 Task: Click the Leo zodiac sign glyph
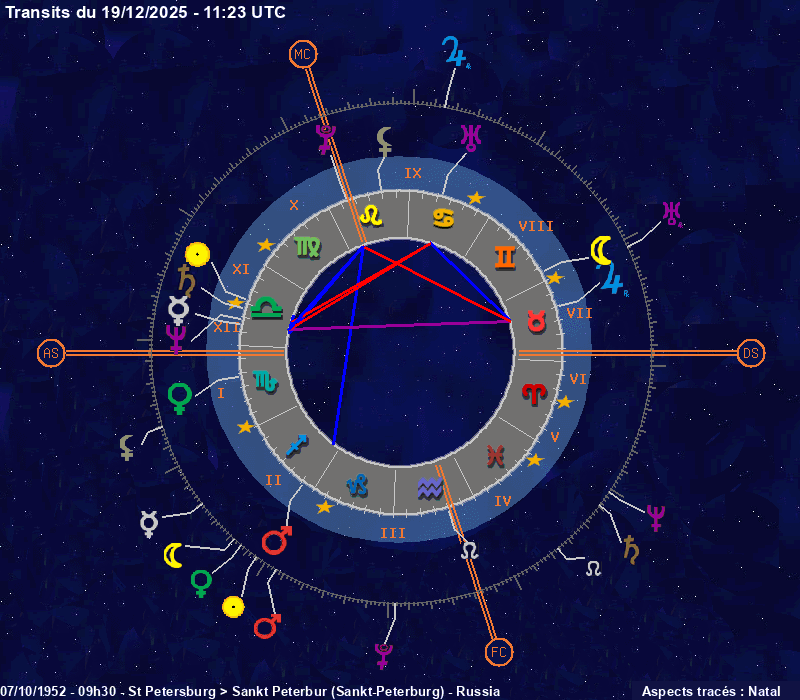371,214
